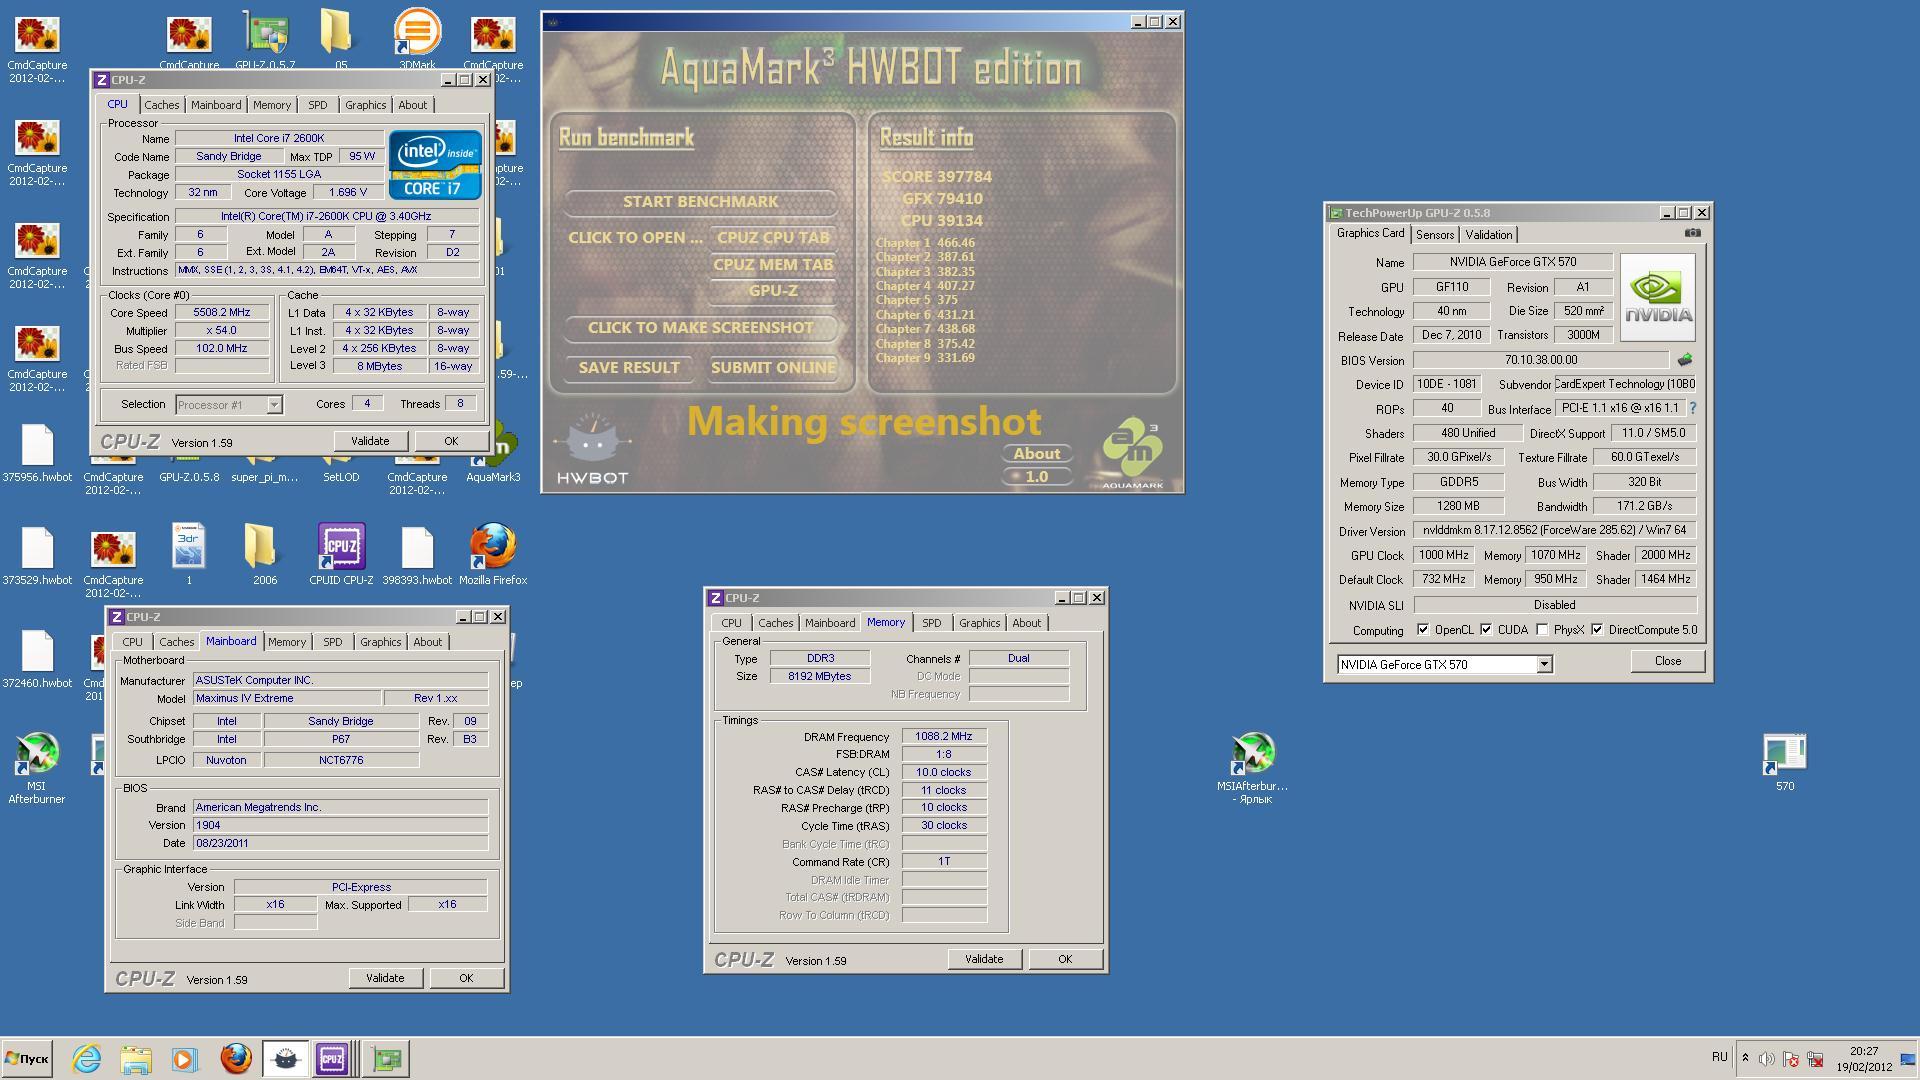The width and height of the screenshot is (1920, 1080).
Task: Click CPUZ CPU TAB button
Action: tap(773, 238)
